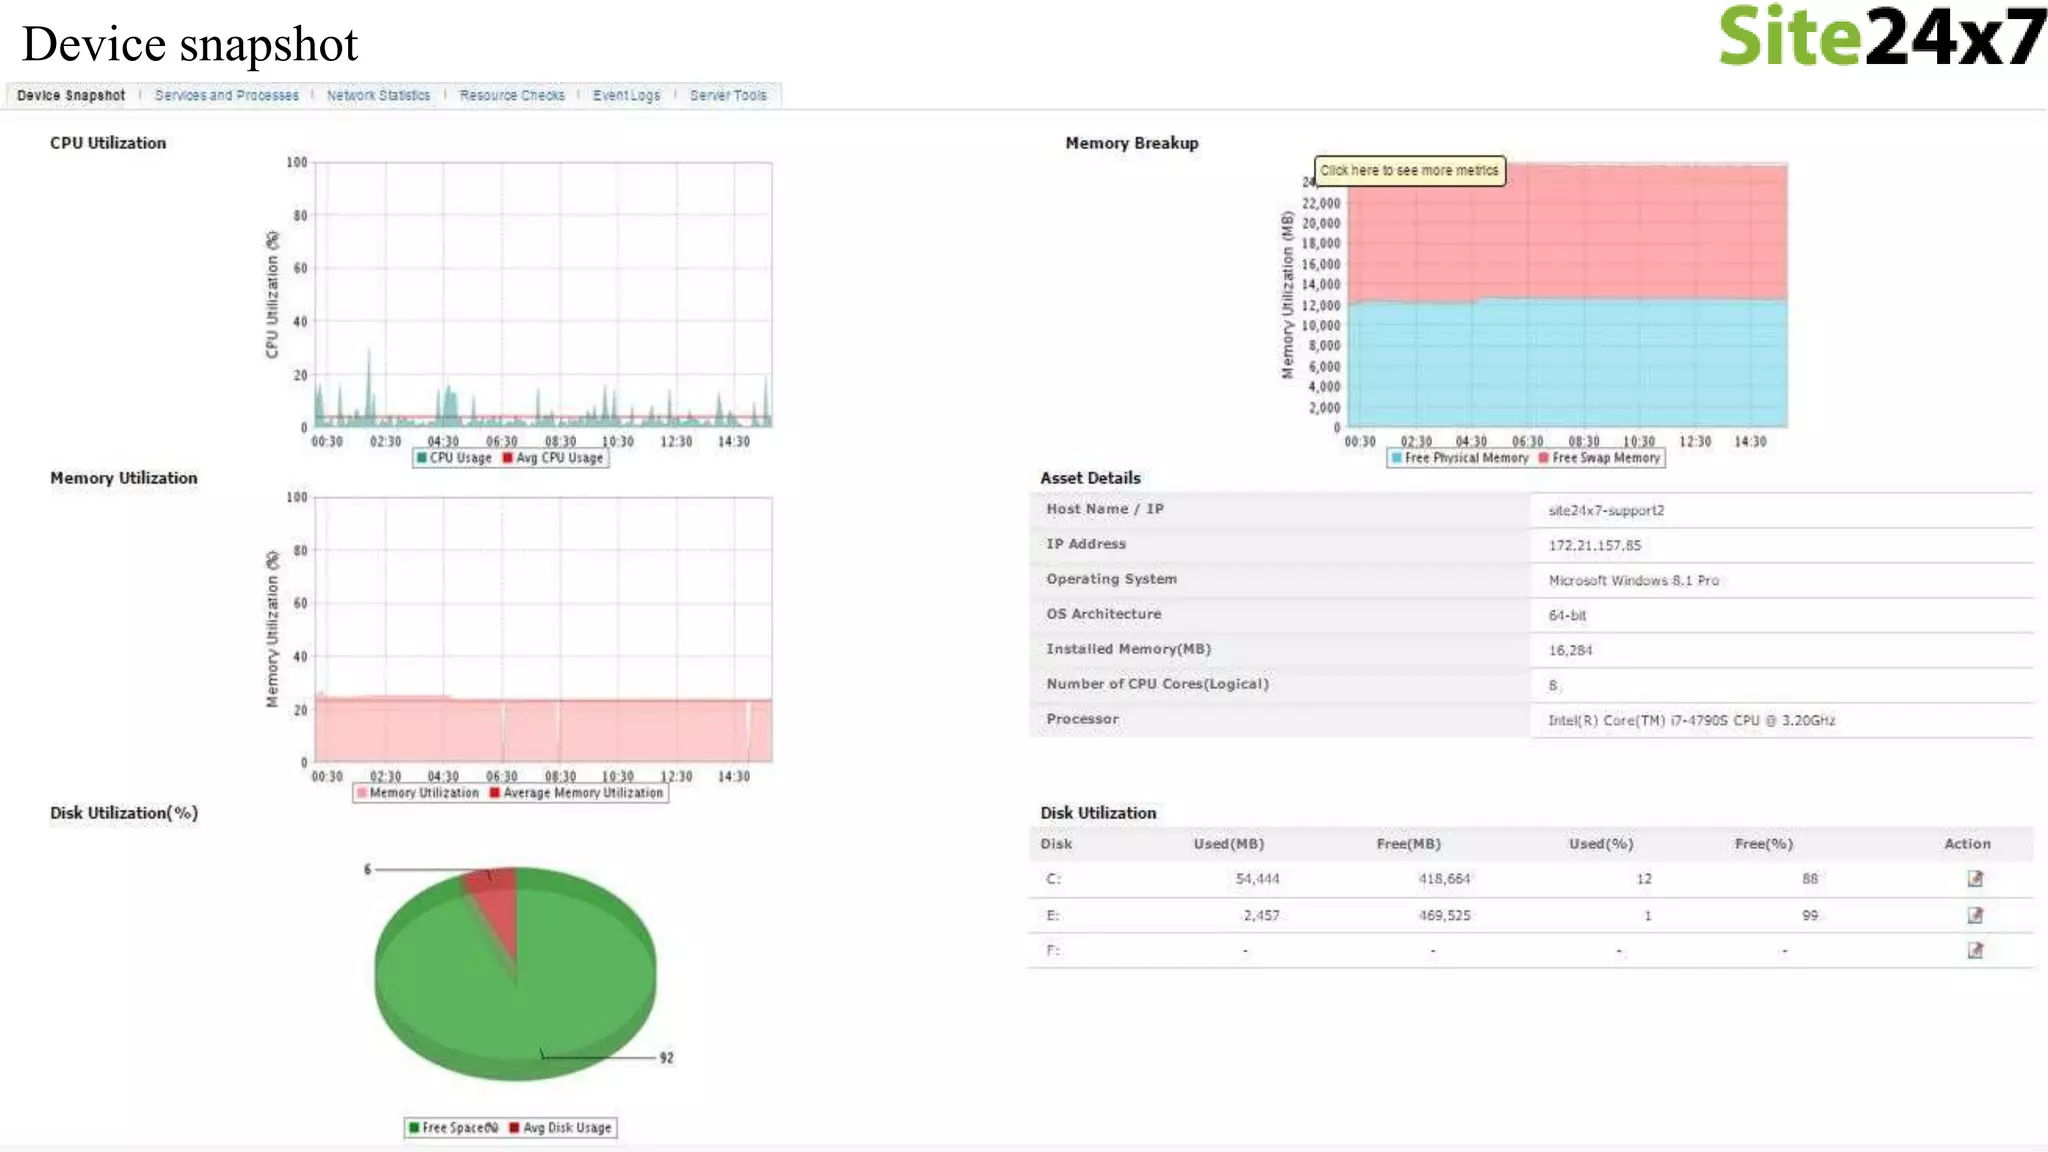The width and height of the screenshot is (2048, 1152).
Task: Toggle Avg Disk Usage legend entry
Action: (566, 1128)
